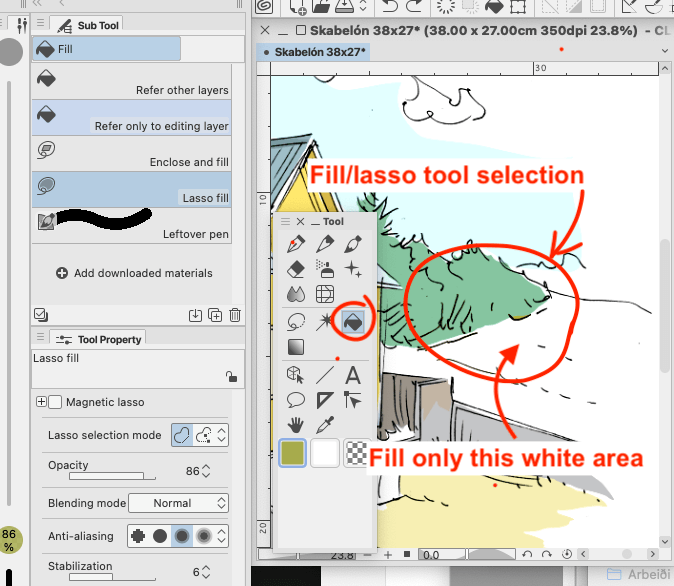Select the Figure line tool
Viewport: 674px width, 586px height.
[x=325, y=374]
